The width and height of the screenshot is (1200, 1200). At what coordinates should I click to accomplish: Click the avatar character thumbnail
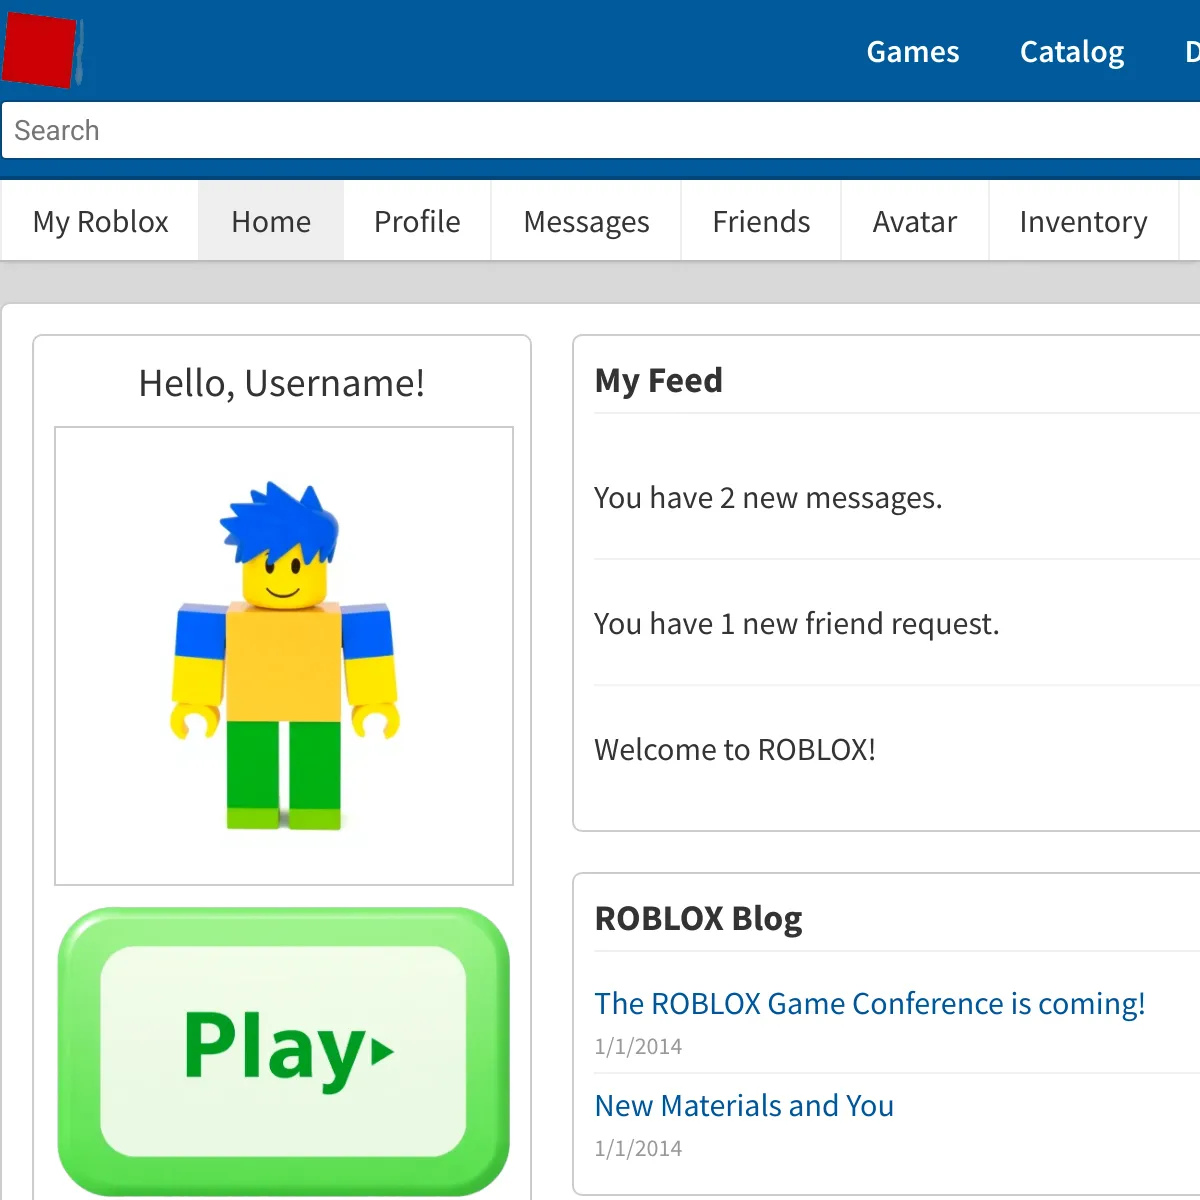(284, 656)
